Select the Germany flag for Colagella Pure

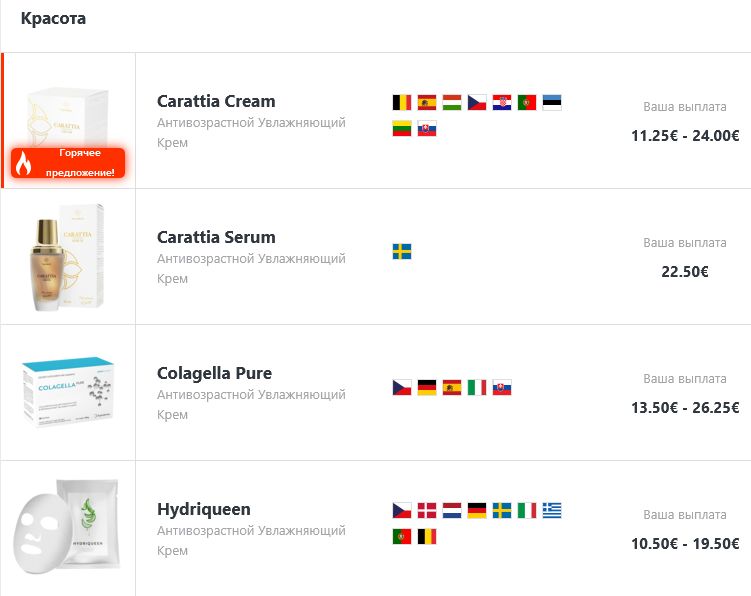tap(427, 387)
